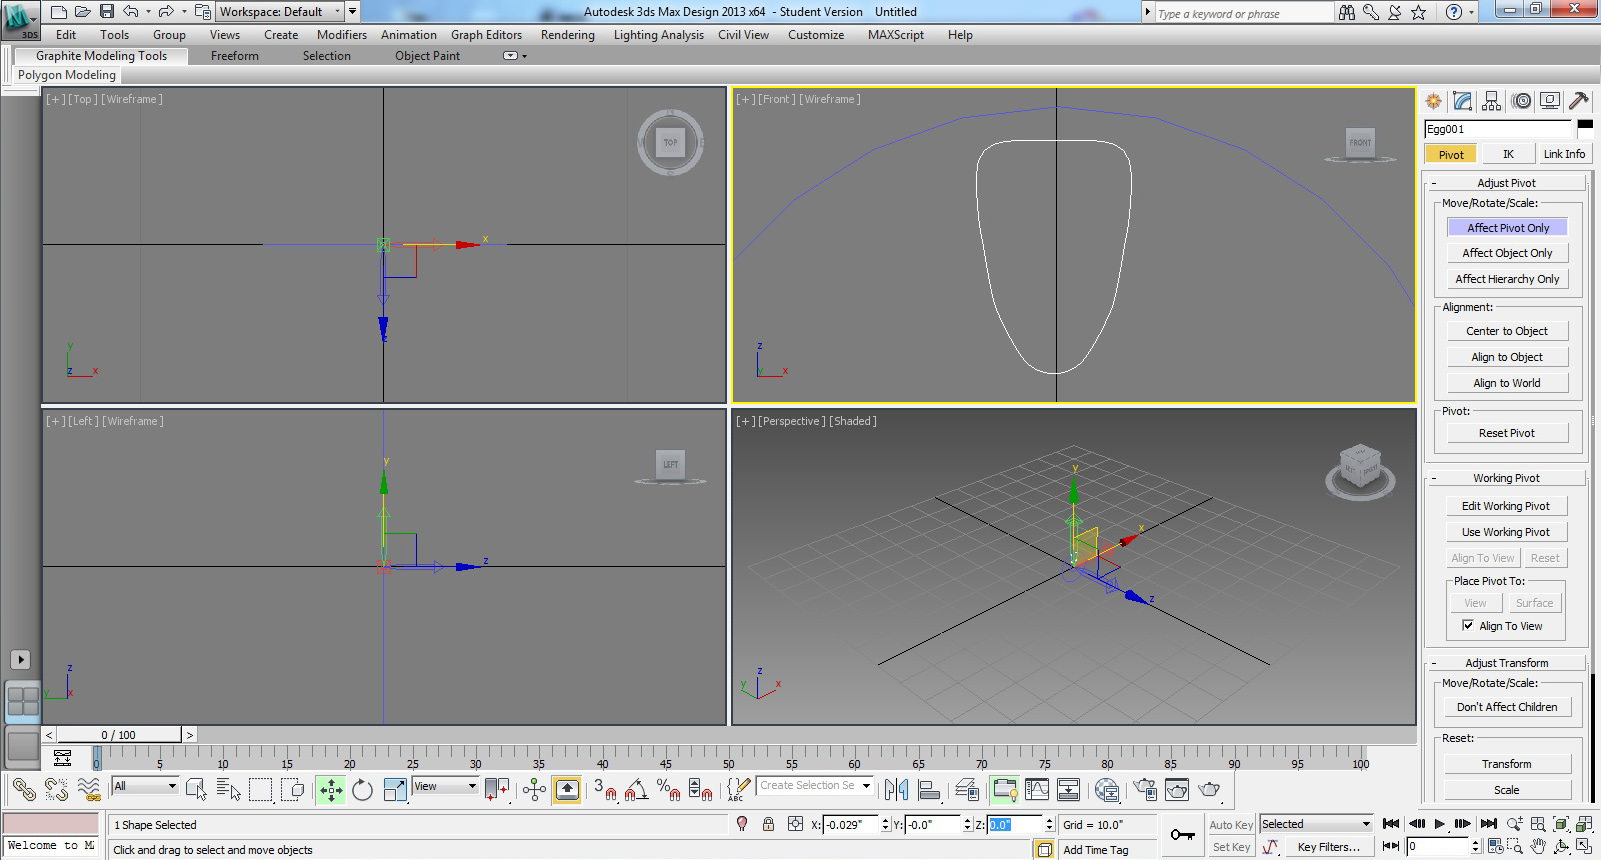Activate the Select Object arrow tool
1601x860 pixels.
coord(196,790)
